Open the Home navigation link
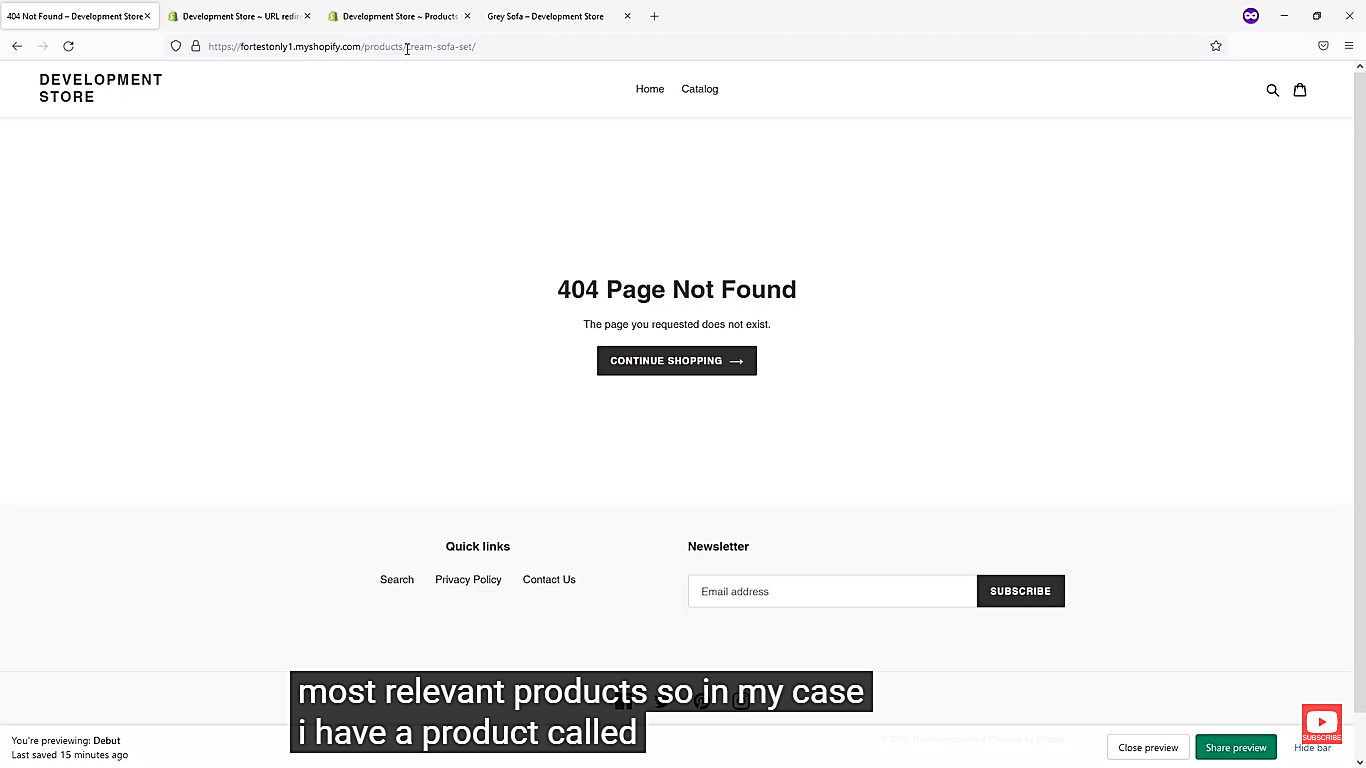This screenshot has height=768, width=1366. click(650, 89)
